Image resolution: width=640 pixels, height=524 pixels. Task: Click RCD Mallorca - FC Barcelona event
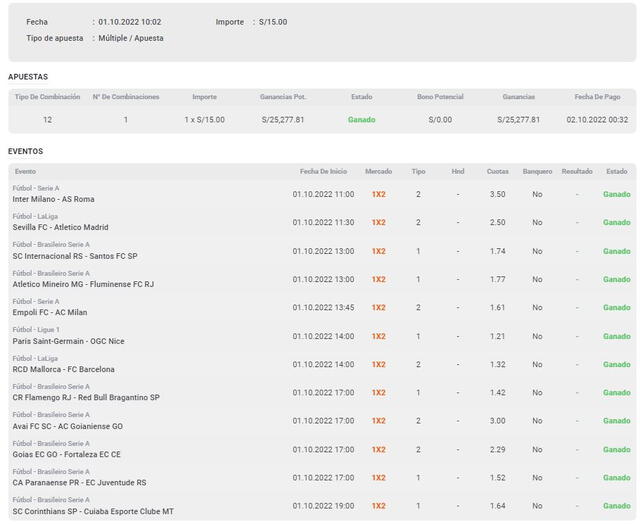(x=63, y=369)
